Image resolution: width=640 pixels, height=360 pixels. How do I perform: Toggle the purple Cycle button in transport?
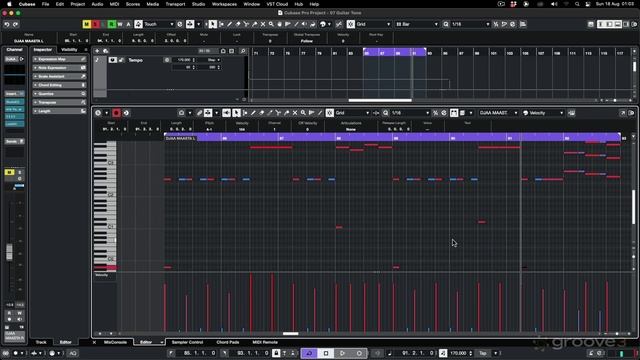click(x=309, y=353)
